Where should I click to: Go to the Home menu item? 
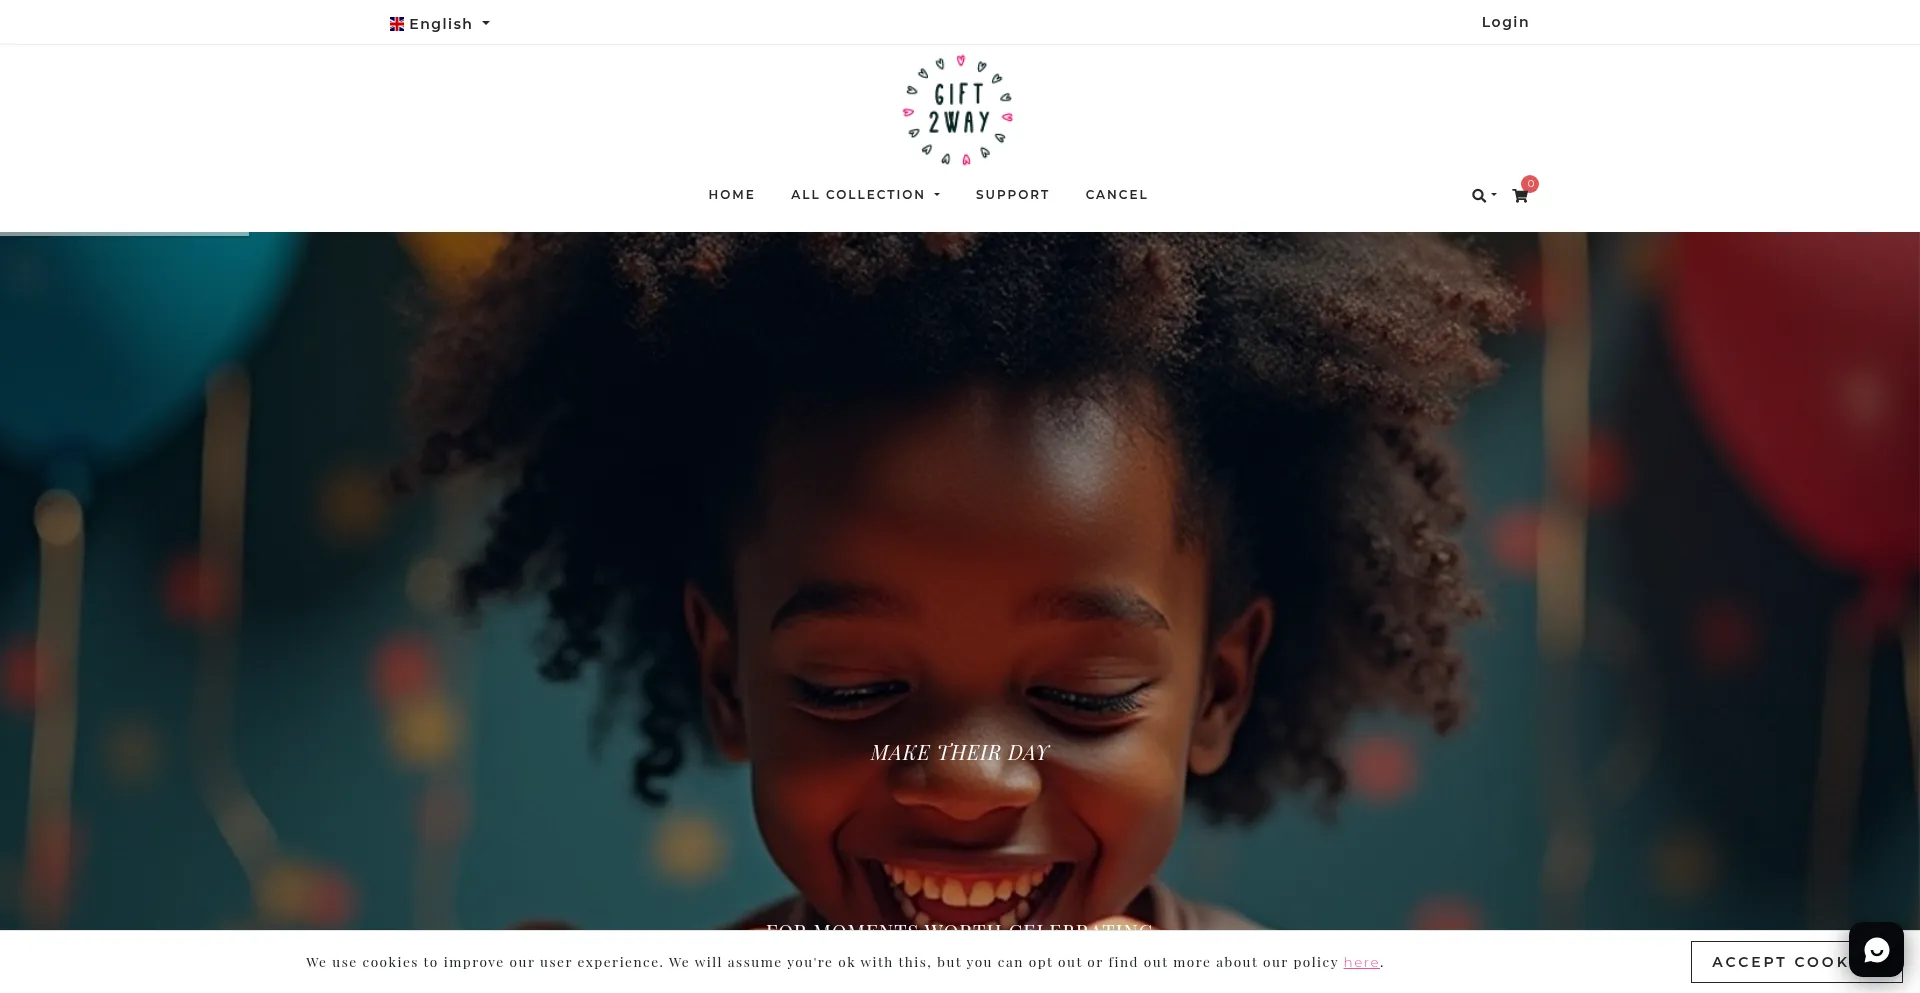point(732,195)
